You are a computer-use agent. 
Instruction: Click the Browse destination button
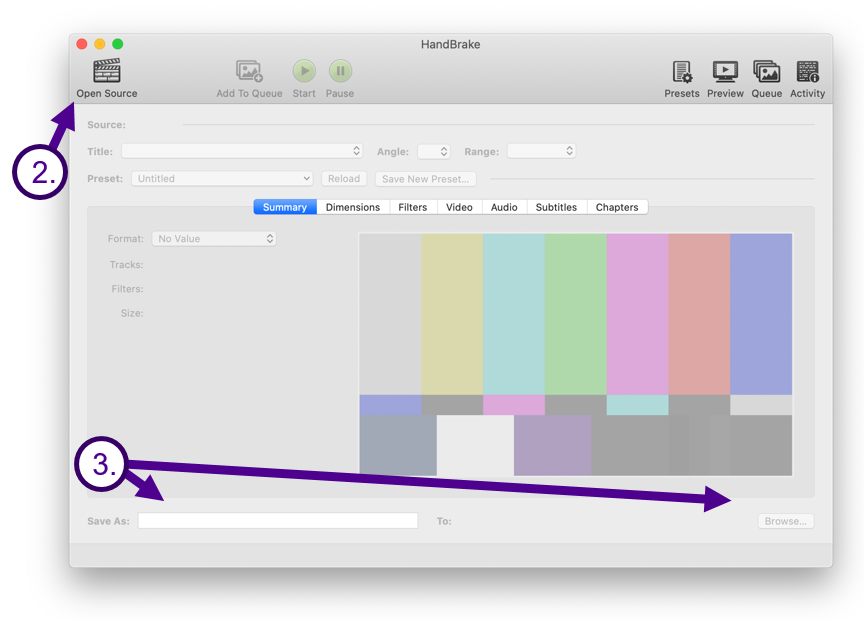[x=785, y=521]
